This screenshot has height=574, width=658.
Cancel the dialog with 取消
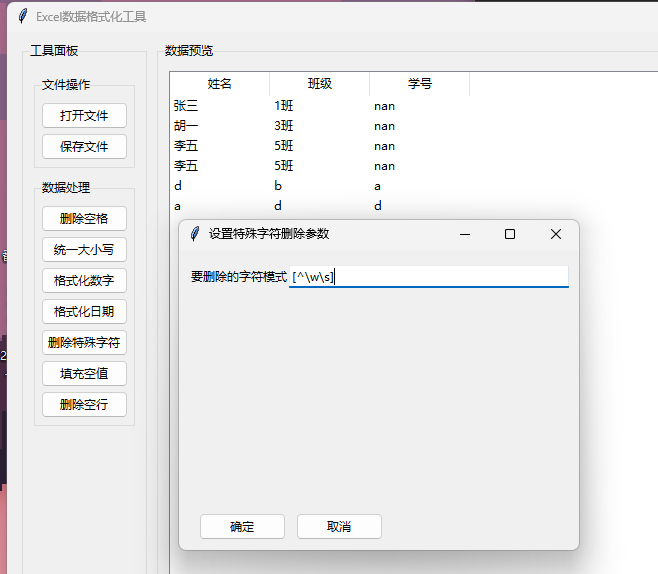[339, 527]
